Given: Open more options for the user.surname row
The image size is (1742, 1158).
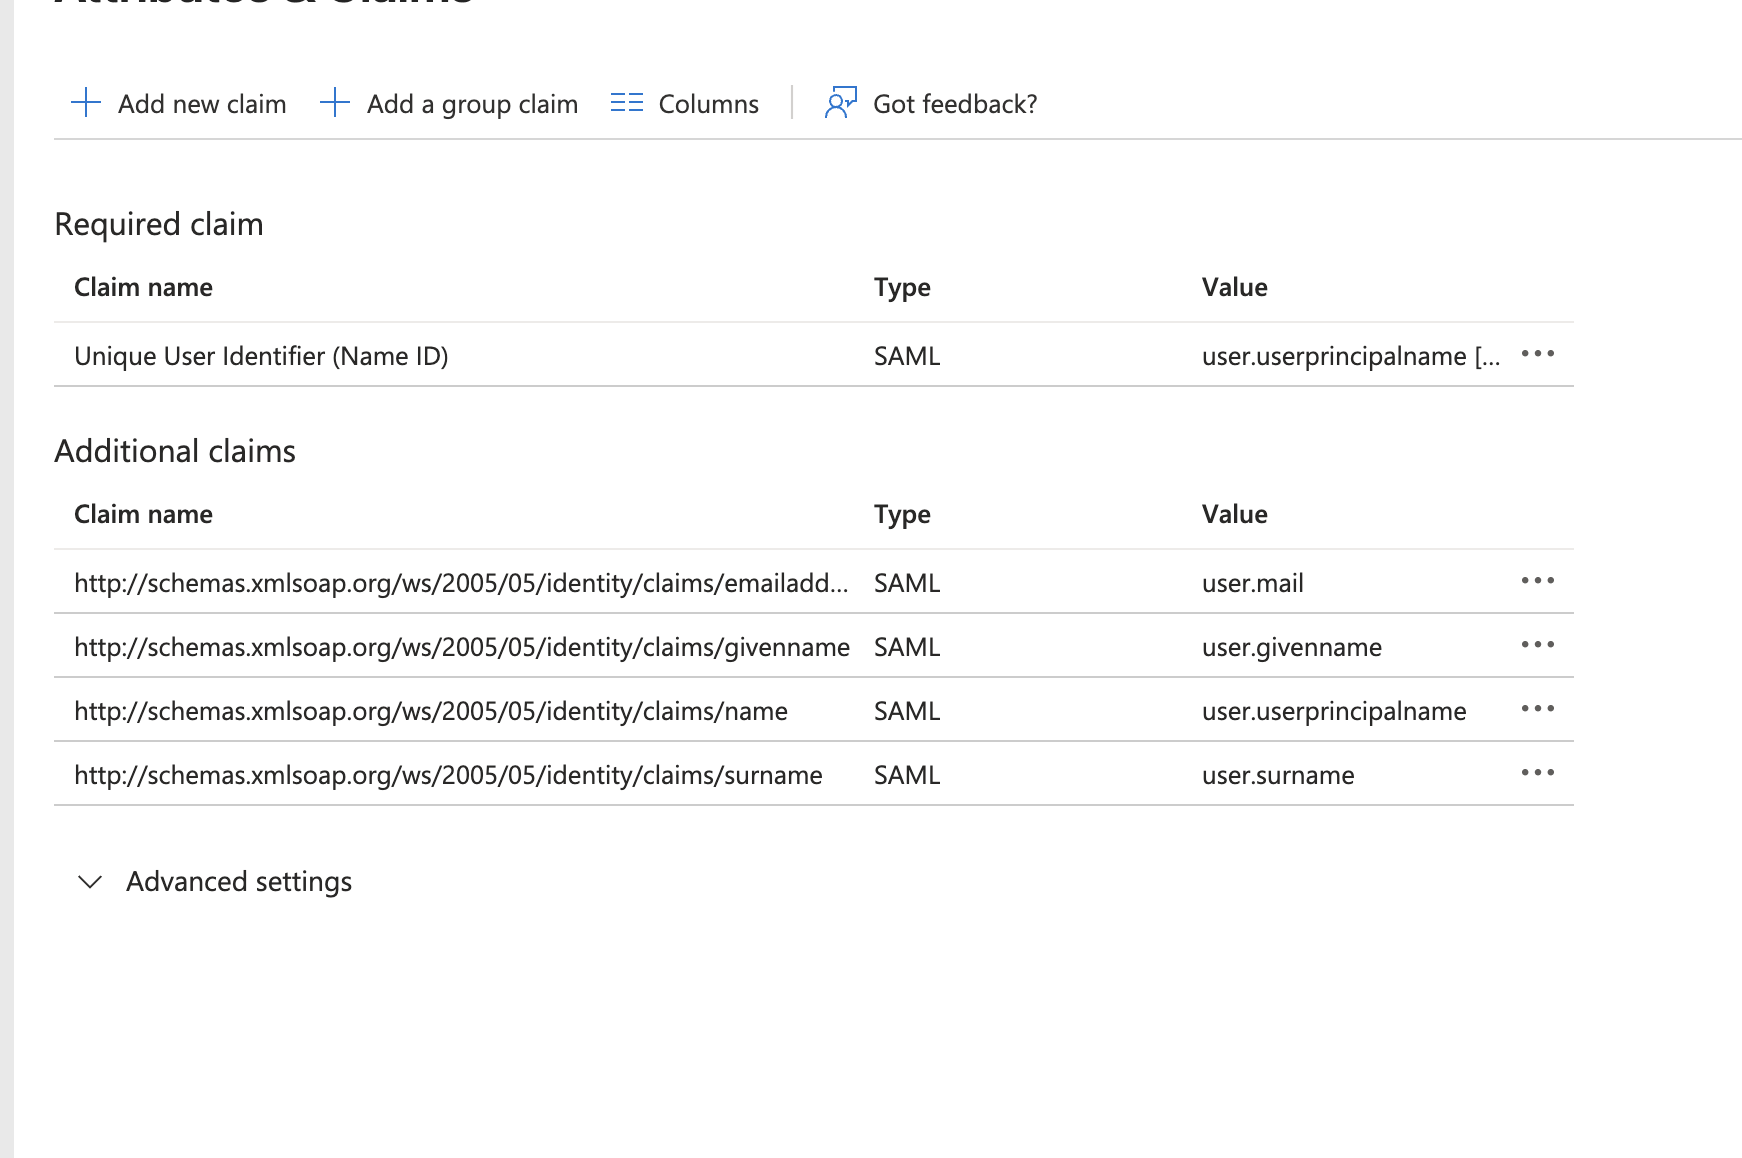Looking at the screenshot, I should [x=1537, y=773].
